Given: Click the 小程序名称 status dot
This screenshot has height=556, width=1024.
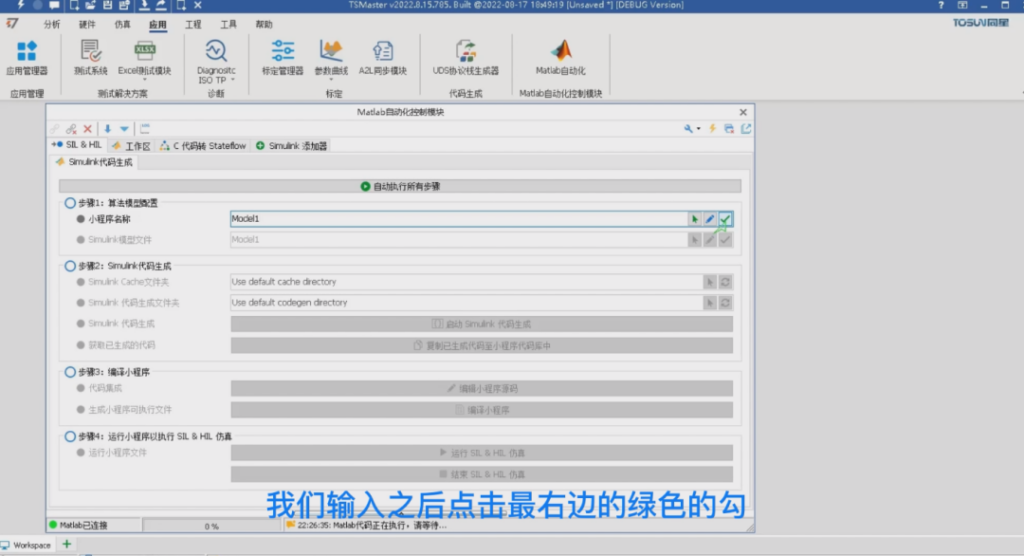Looking at the screenshot, I should point(80,219).
